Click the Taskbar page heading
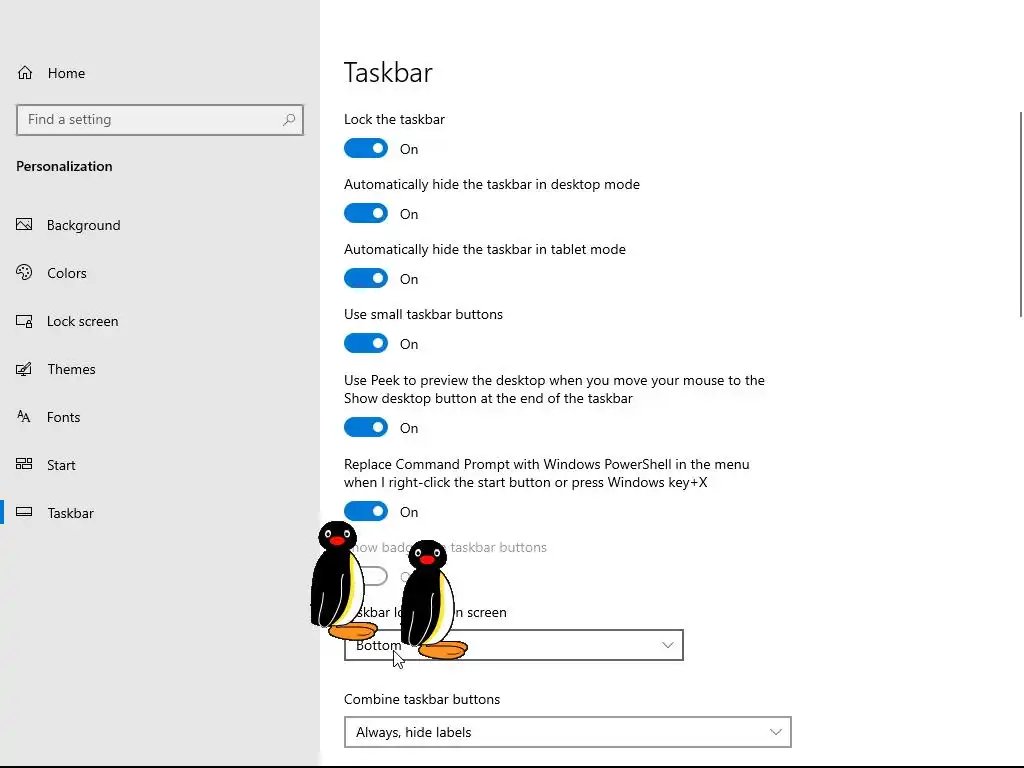Screen dimensions: 1024x768 click(x=388, y=72)
